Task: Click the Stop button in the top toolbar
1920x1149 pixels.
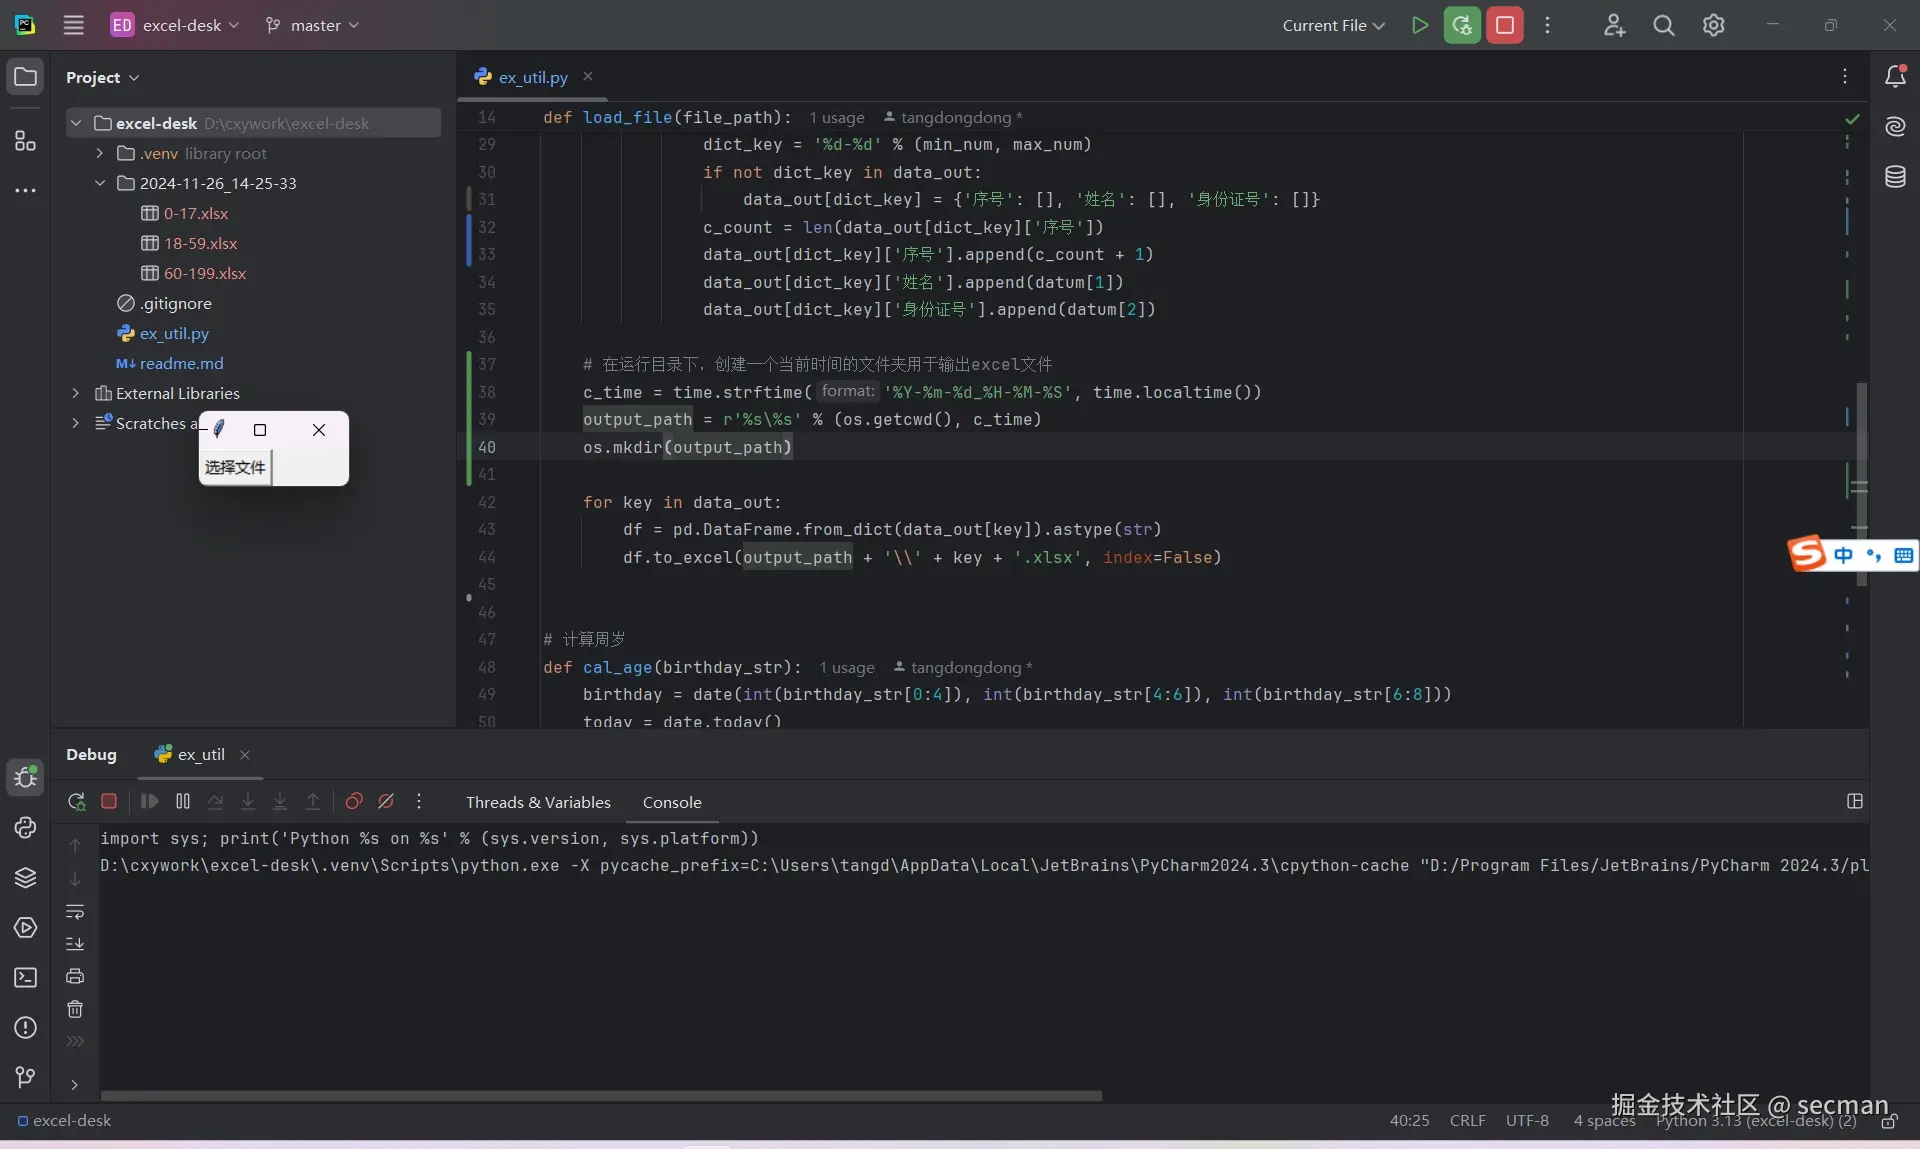Action: (1504, 25)
